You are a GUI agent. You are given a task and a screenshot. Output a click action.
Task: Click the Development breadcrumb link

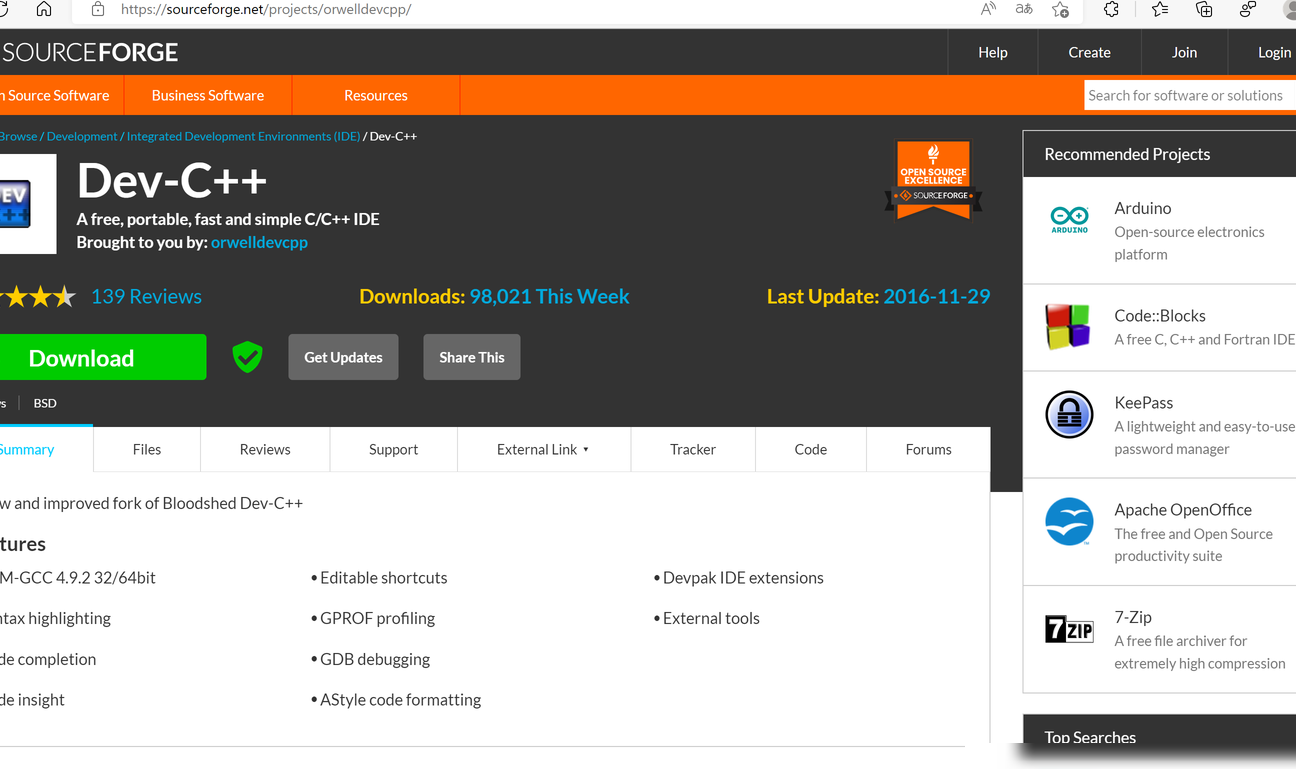[82, 136]
